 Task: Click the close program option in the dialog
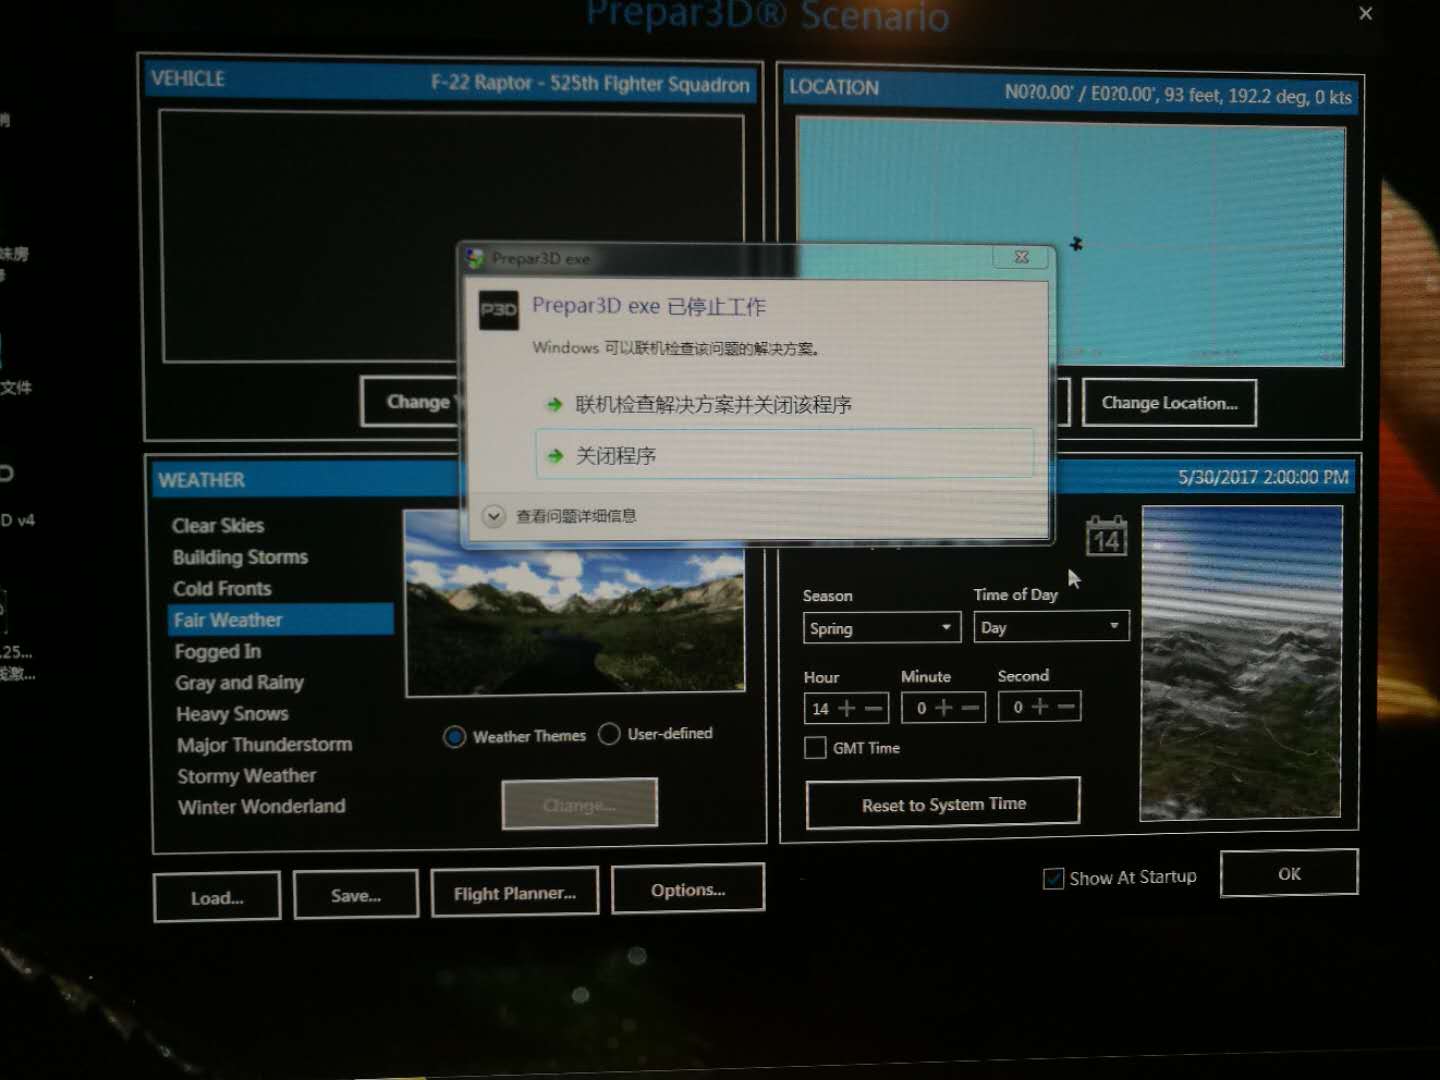tap(784, 455)
